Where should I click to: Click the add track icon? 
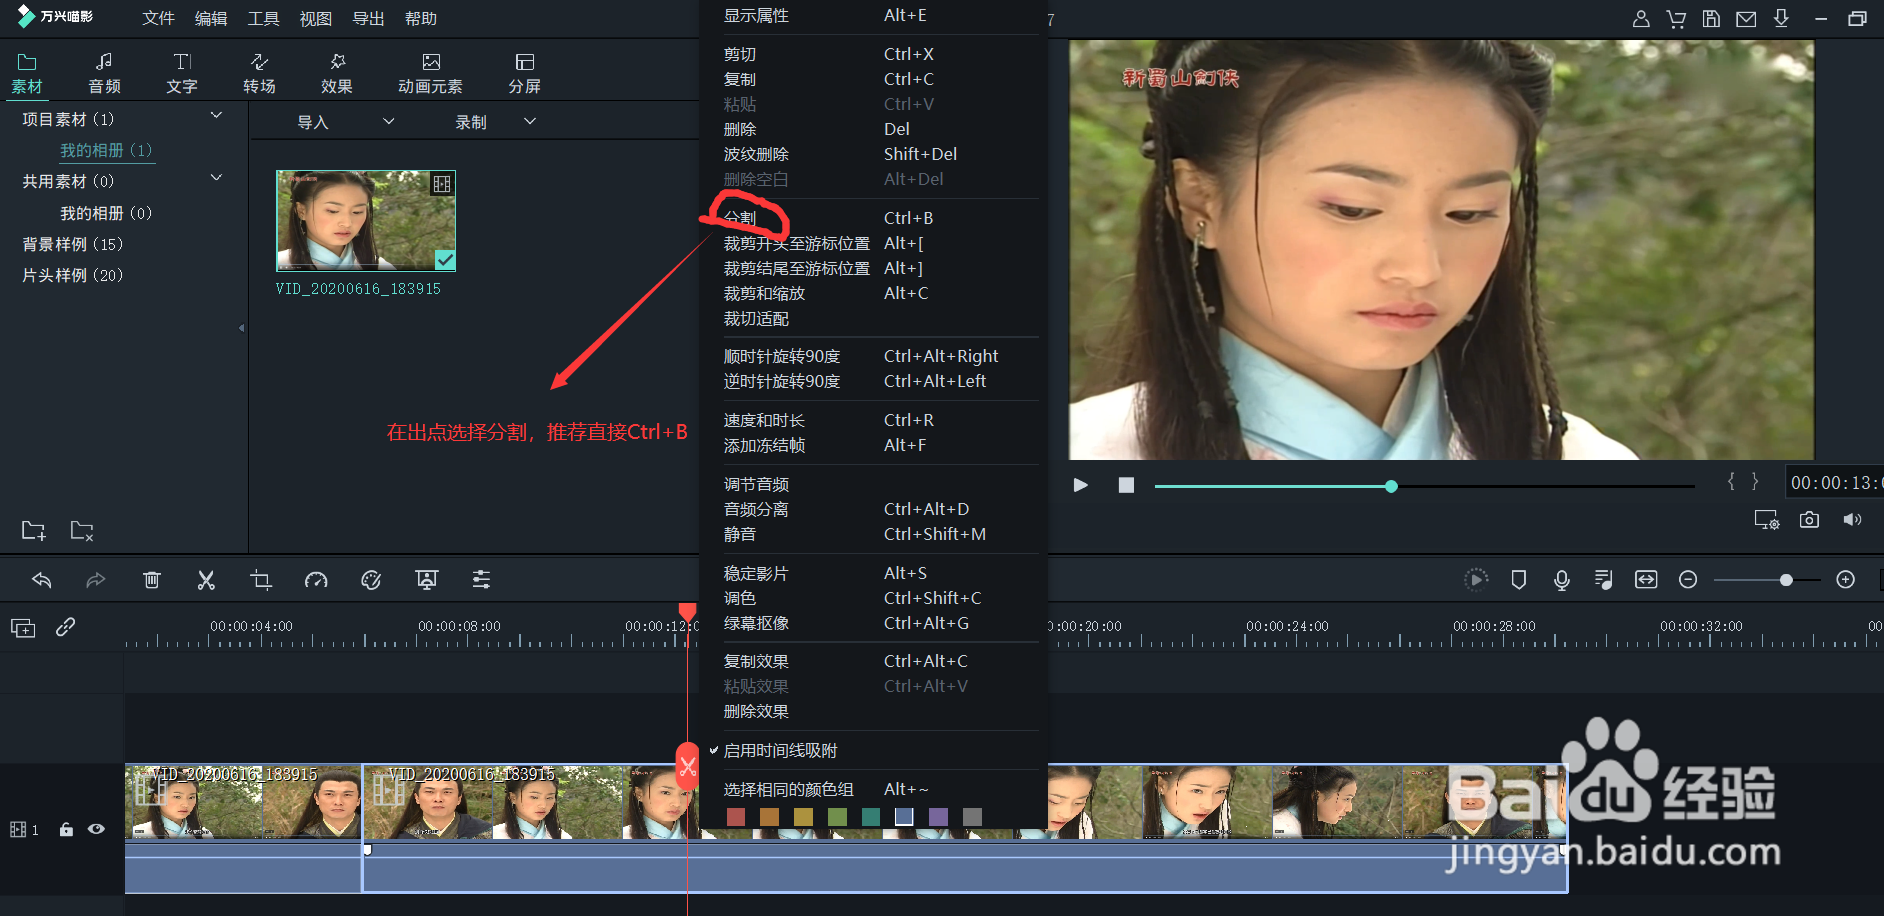[x=23, y=628]
